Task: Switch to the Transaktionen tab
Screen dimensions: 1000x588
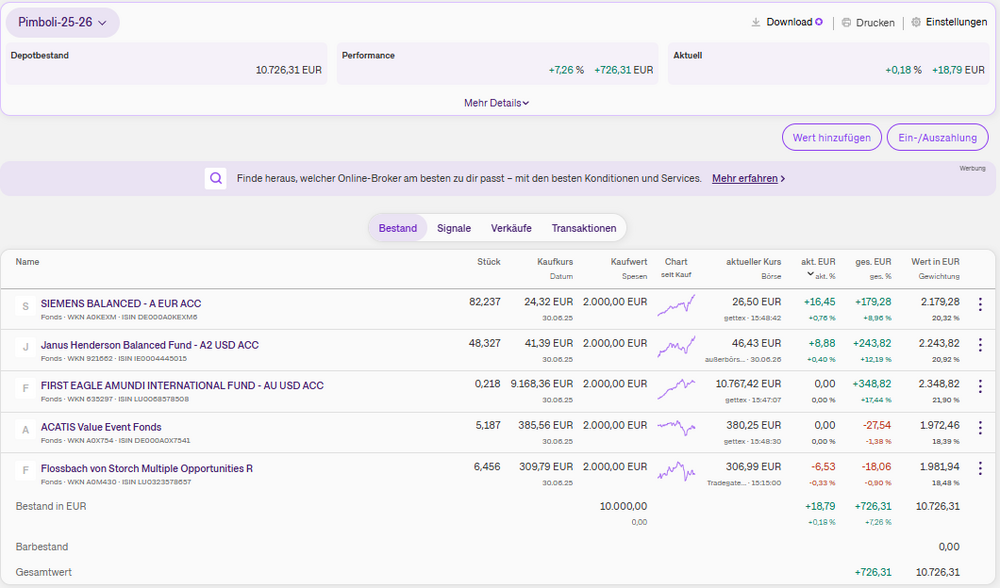Action: (584, 228)
